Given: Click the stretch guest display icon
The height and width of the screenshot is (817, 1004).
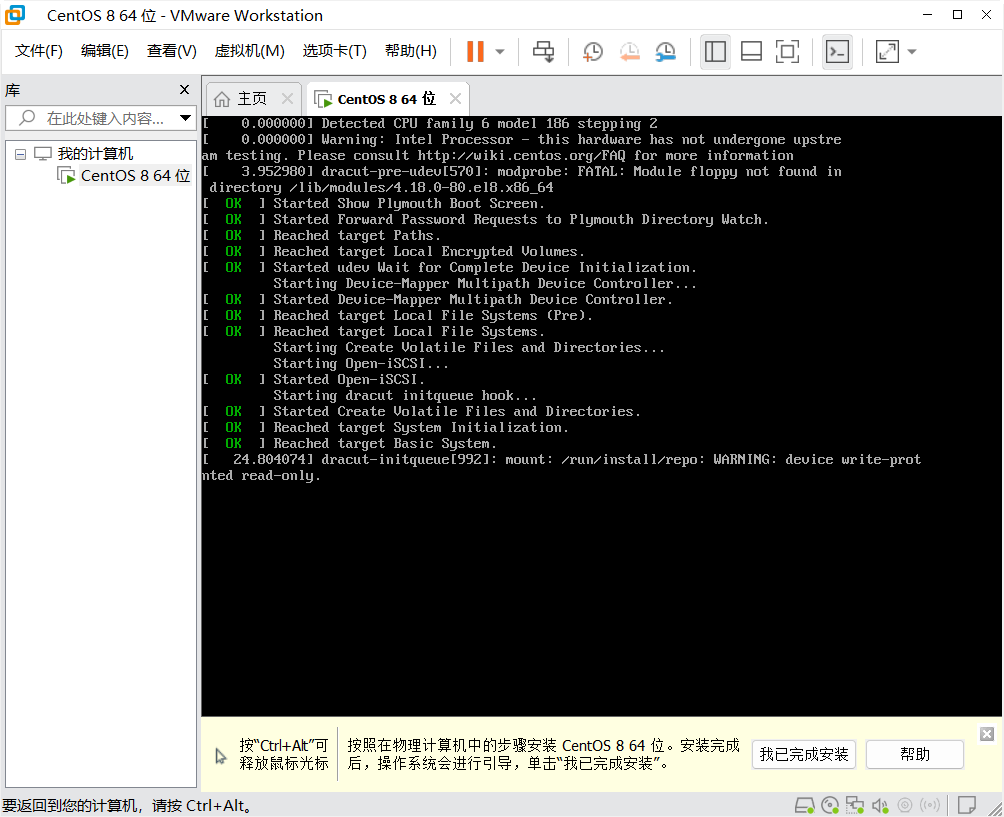Looking at the screenshot, I should (887, 51).
